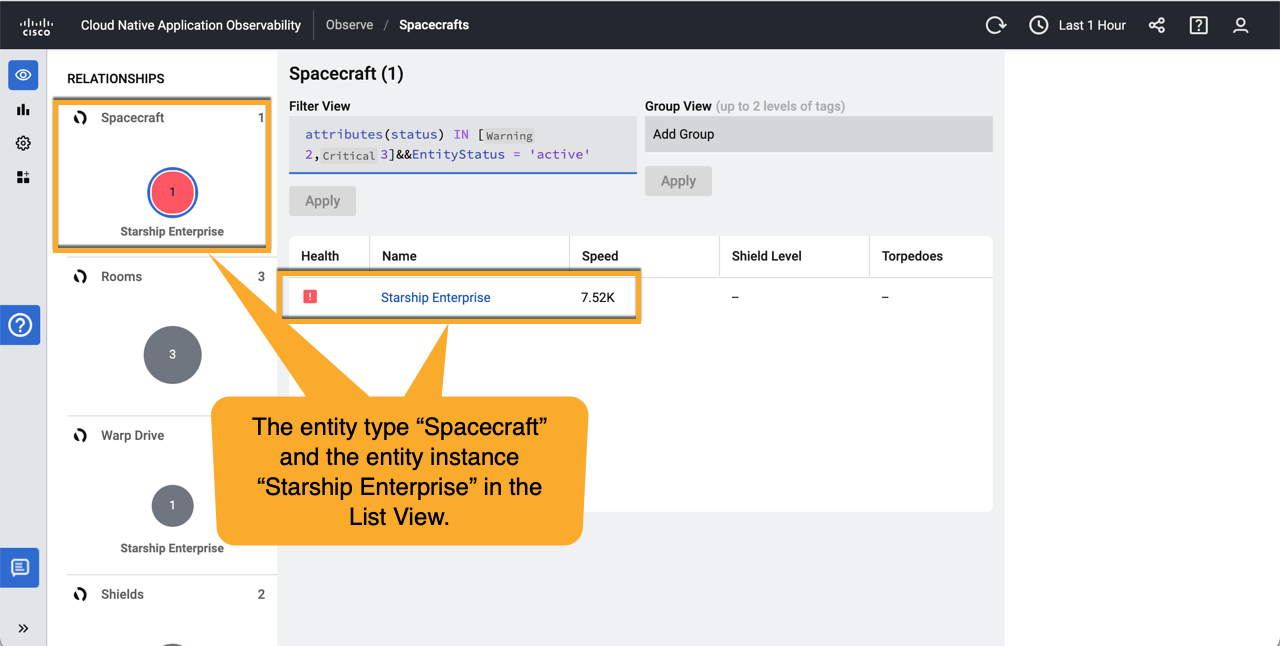Viewport: 1280px width, 646px height.
Task: Apply the Filter View query
Action: click(322, 200)
